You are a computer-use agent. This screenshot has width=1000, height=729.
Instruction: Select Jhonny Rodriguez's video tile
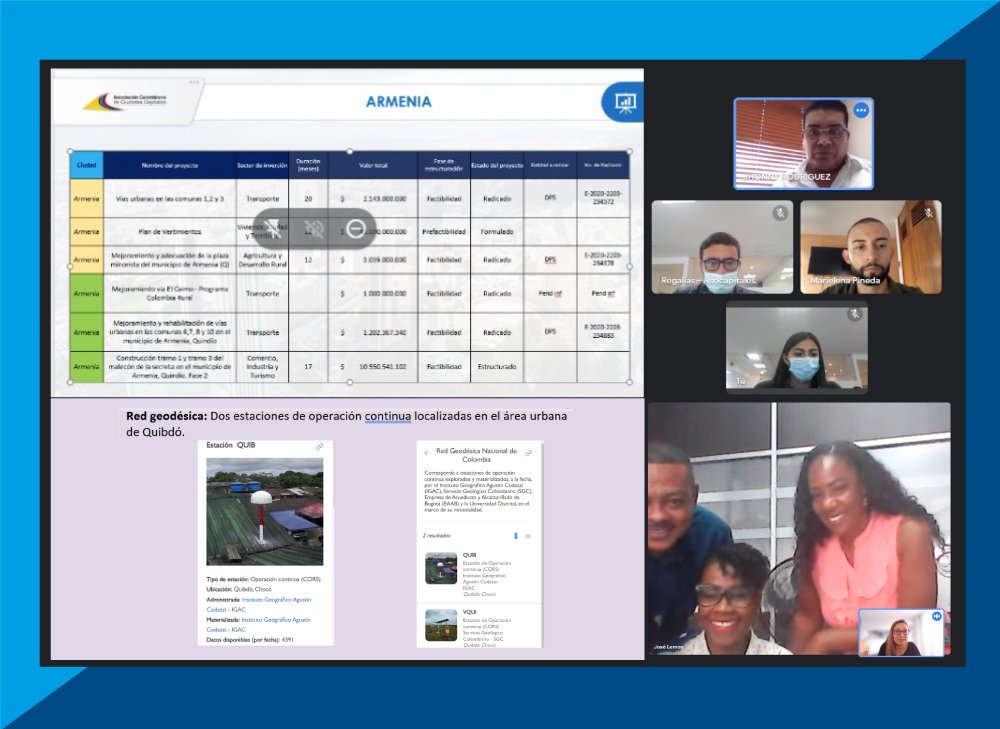[803, 144]
